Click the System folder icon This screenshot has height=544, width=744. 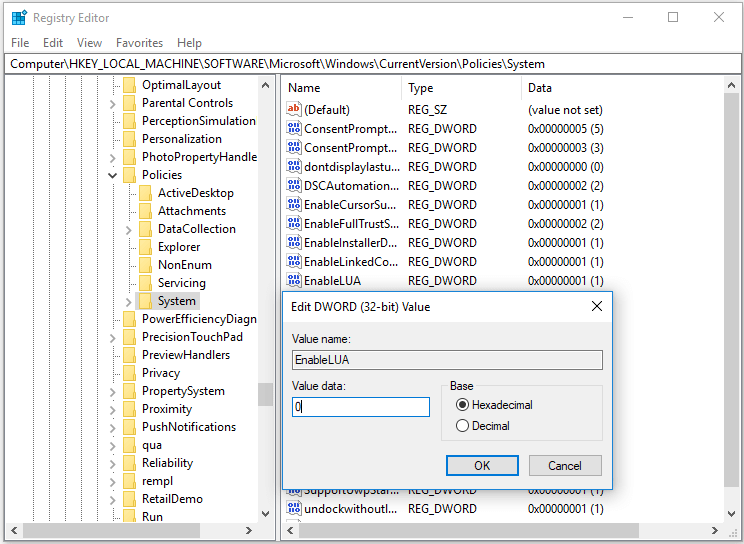coord(145,301)
